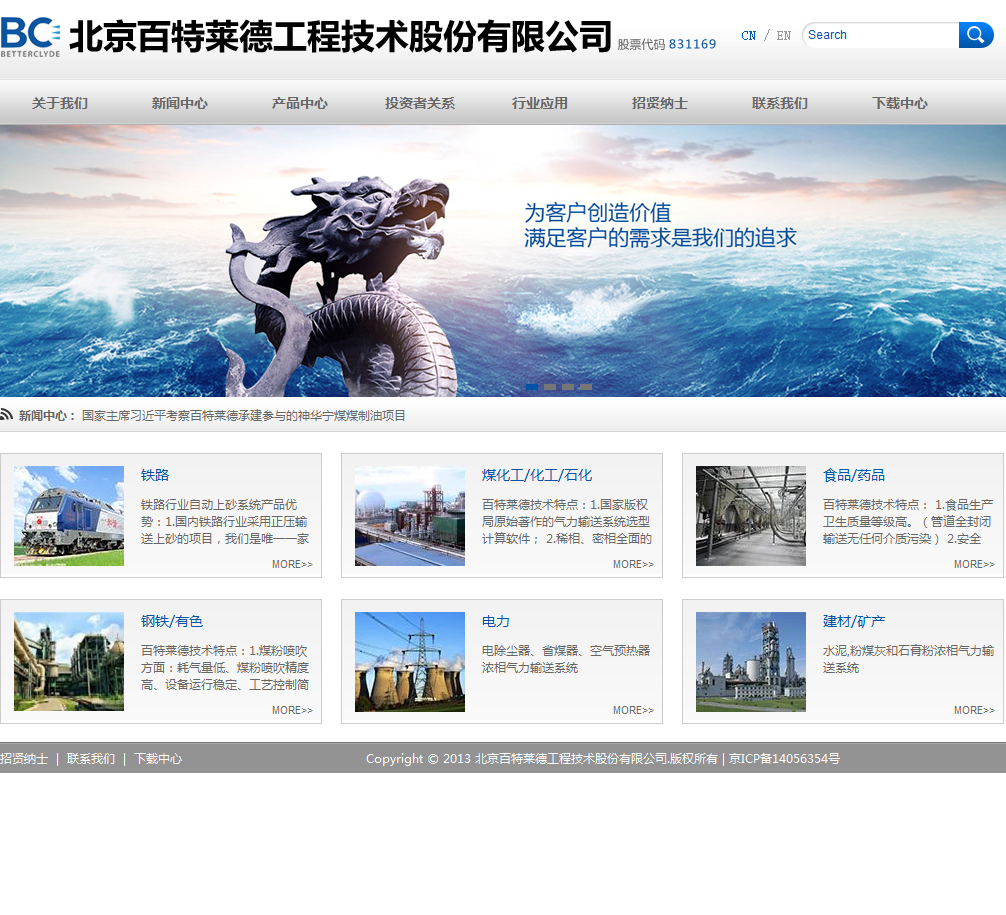Click the 水泥,粉煤灰和石膏粉 description text
This screenshot has width=1006, height=915.
point(908,659)
